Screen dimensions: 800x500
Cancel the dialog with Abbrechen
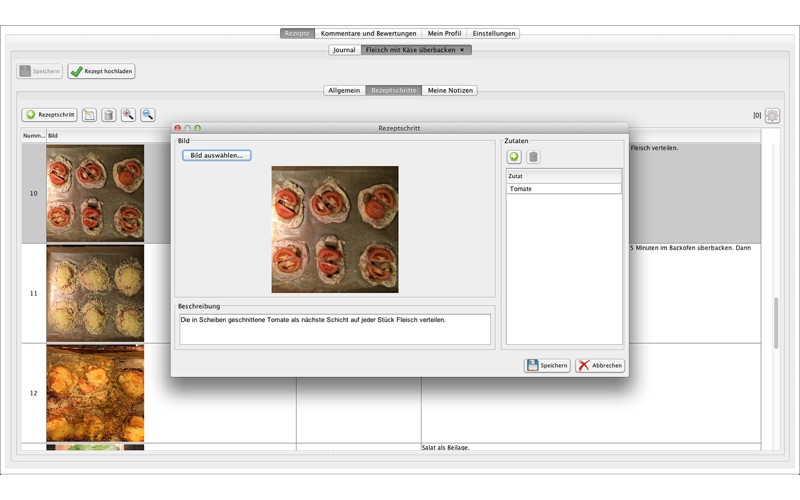(600, 365)
